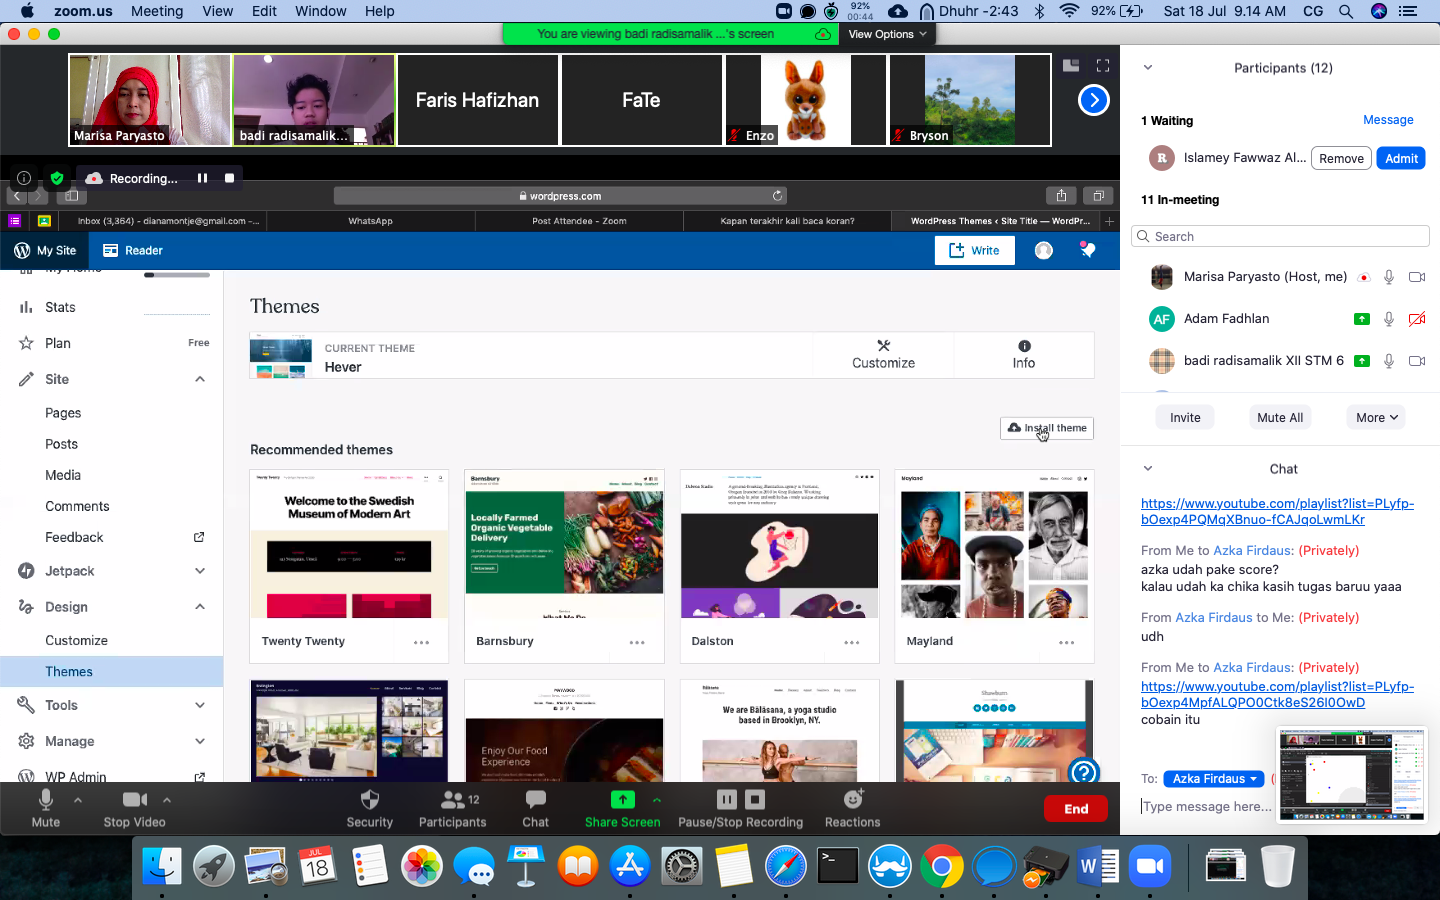The height and width of the screenshot is (900, 1440).
Task: Open the More dropdown in participants panel
Action: pyautogui.click(x=1376, y=417)
